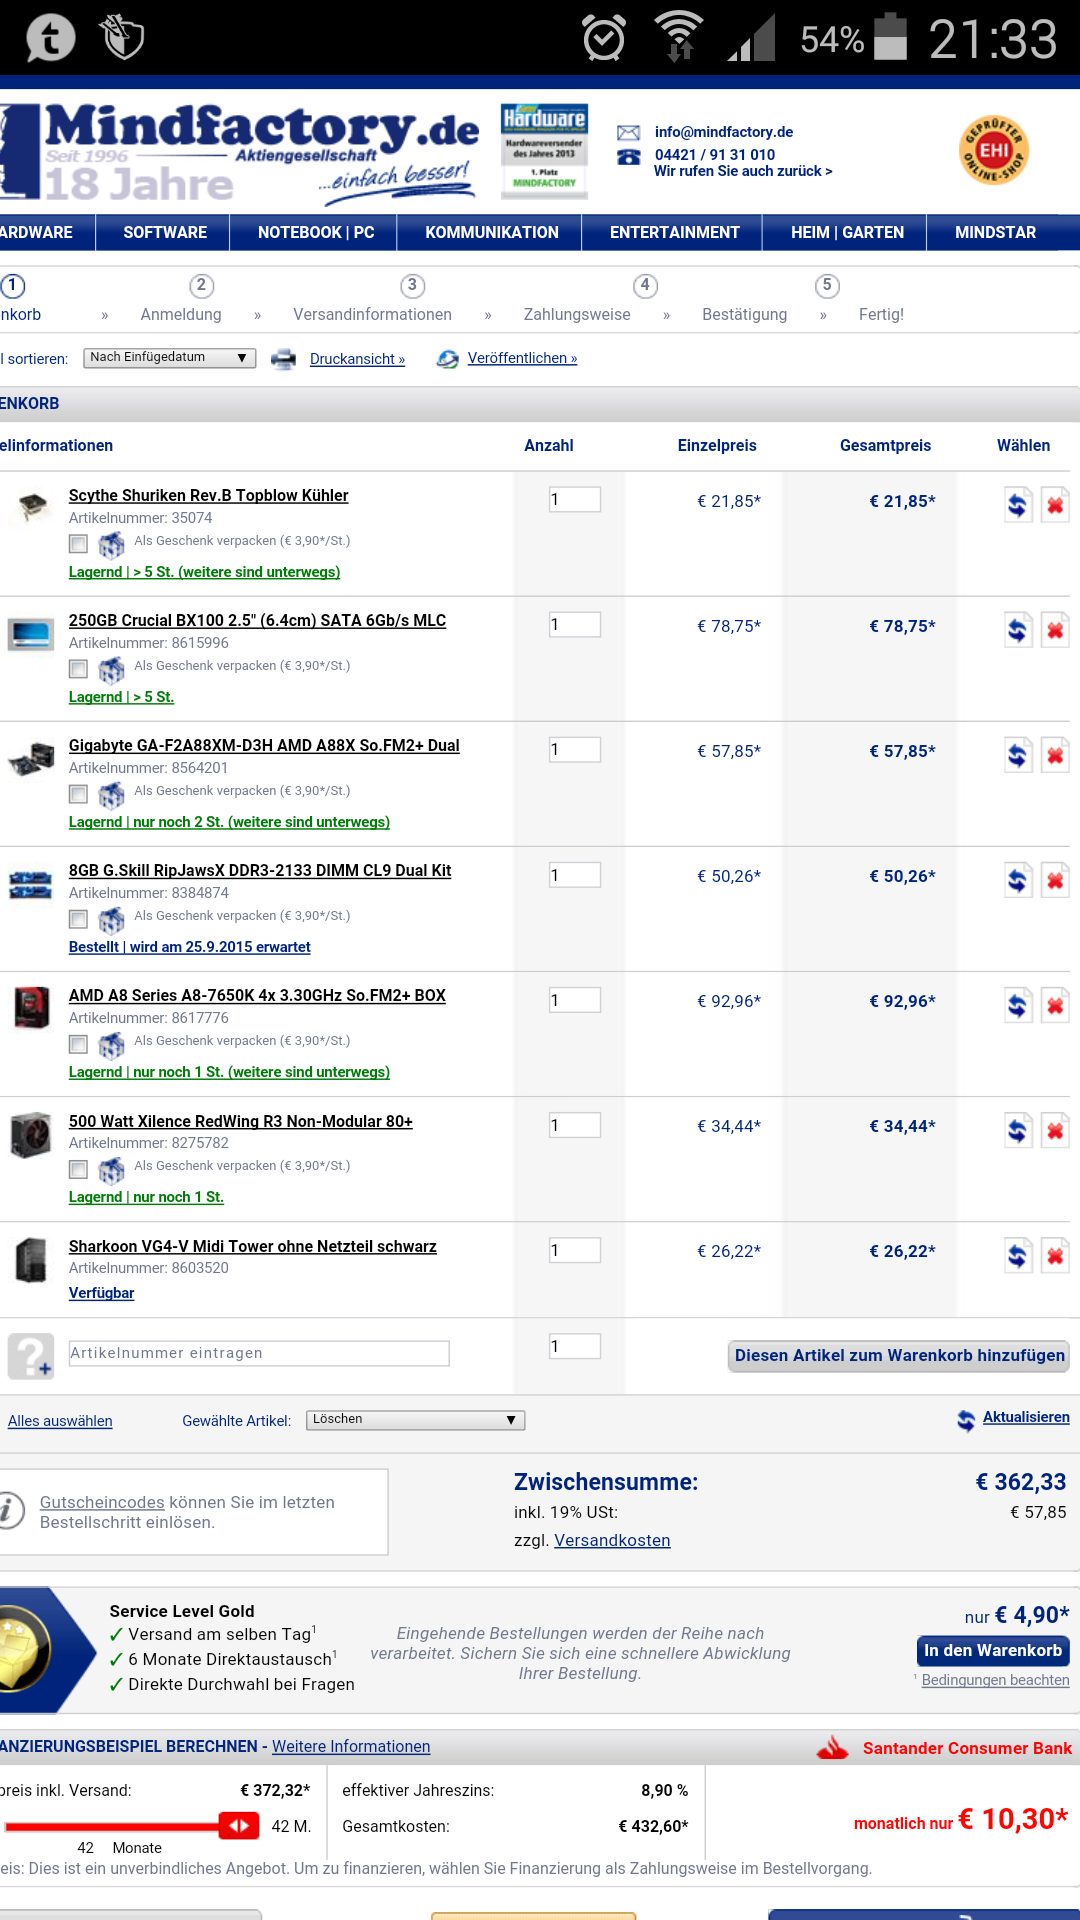Toggle gift wrap for AMD A8-7650K
Screen dimensions: 1080x1920
(78, 1044)
